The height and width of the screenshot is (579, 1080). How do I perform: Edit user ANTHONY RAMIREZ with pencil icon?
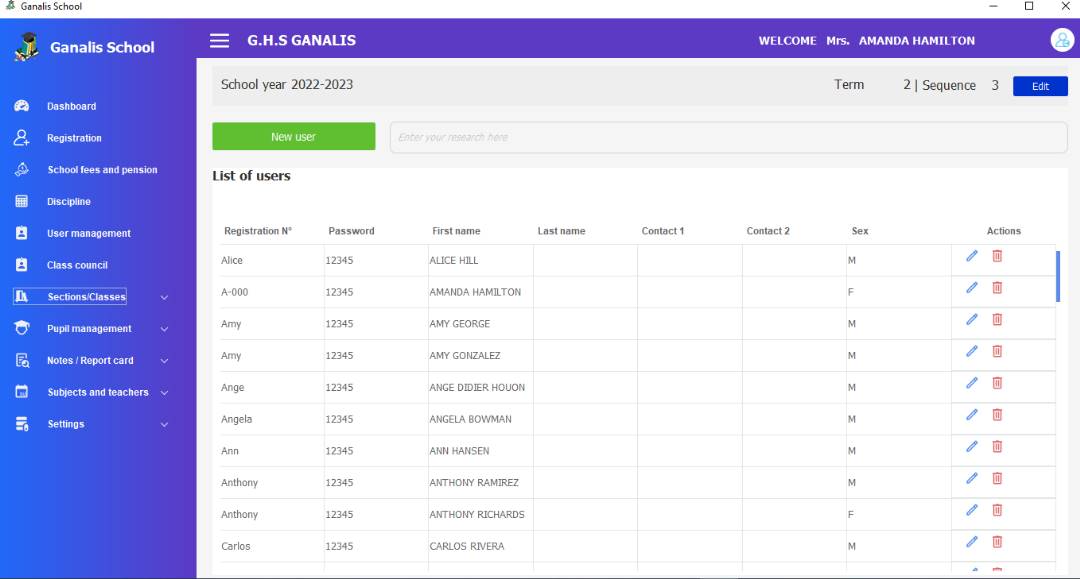pos(972,478)
